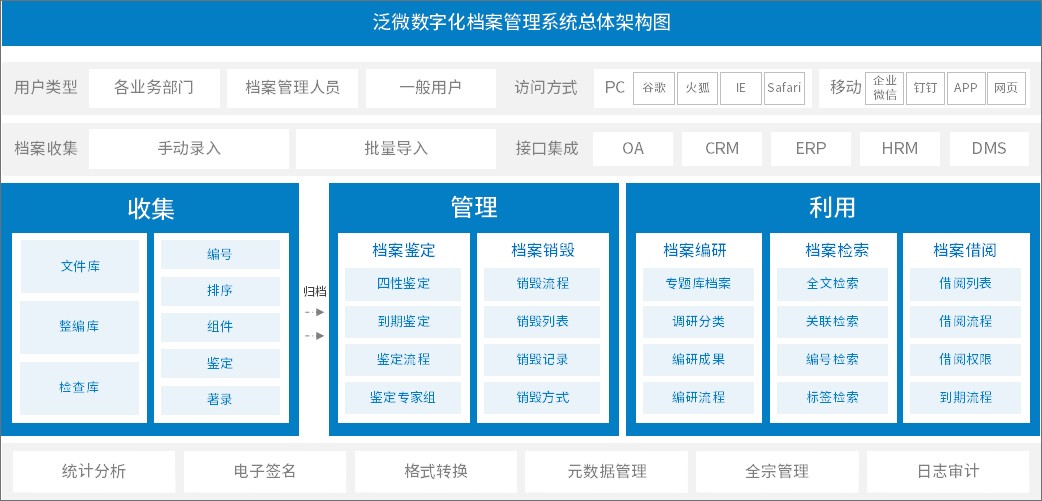The height and width of the screenshot is (501, 1042).
Task: Open the 检查库 block
Action: coord(80,387)
